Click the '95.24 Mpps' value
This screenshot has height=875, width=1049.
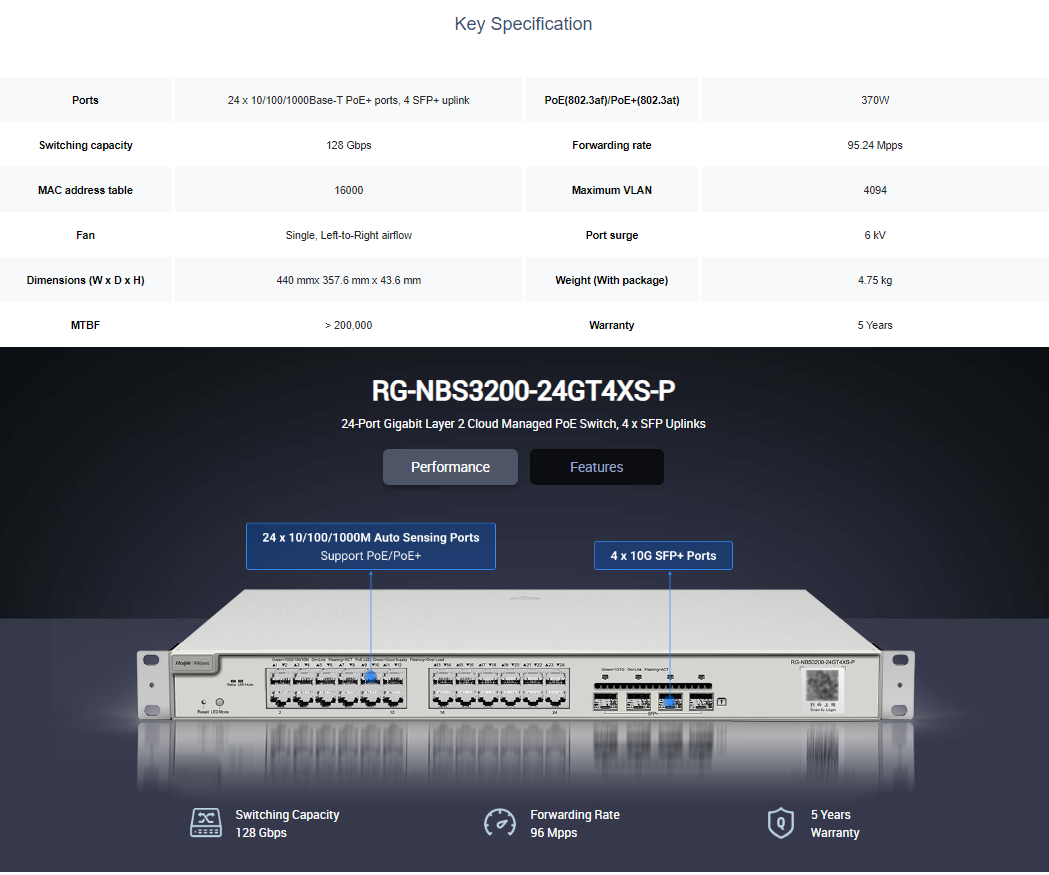(x=875, y=145)
